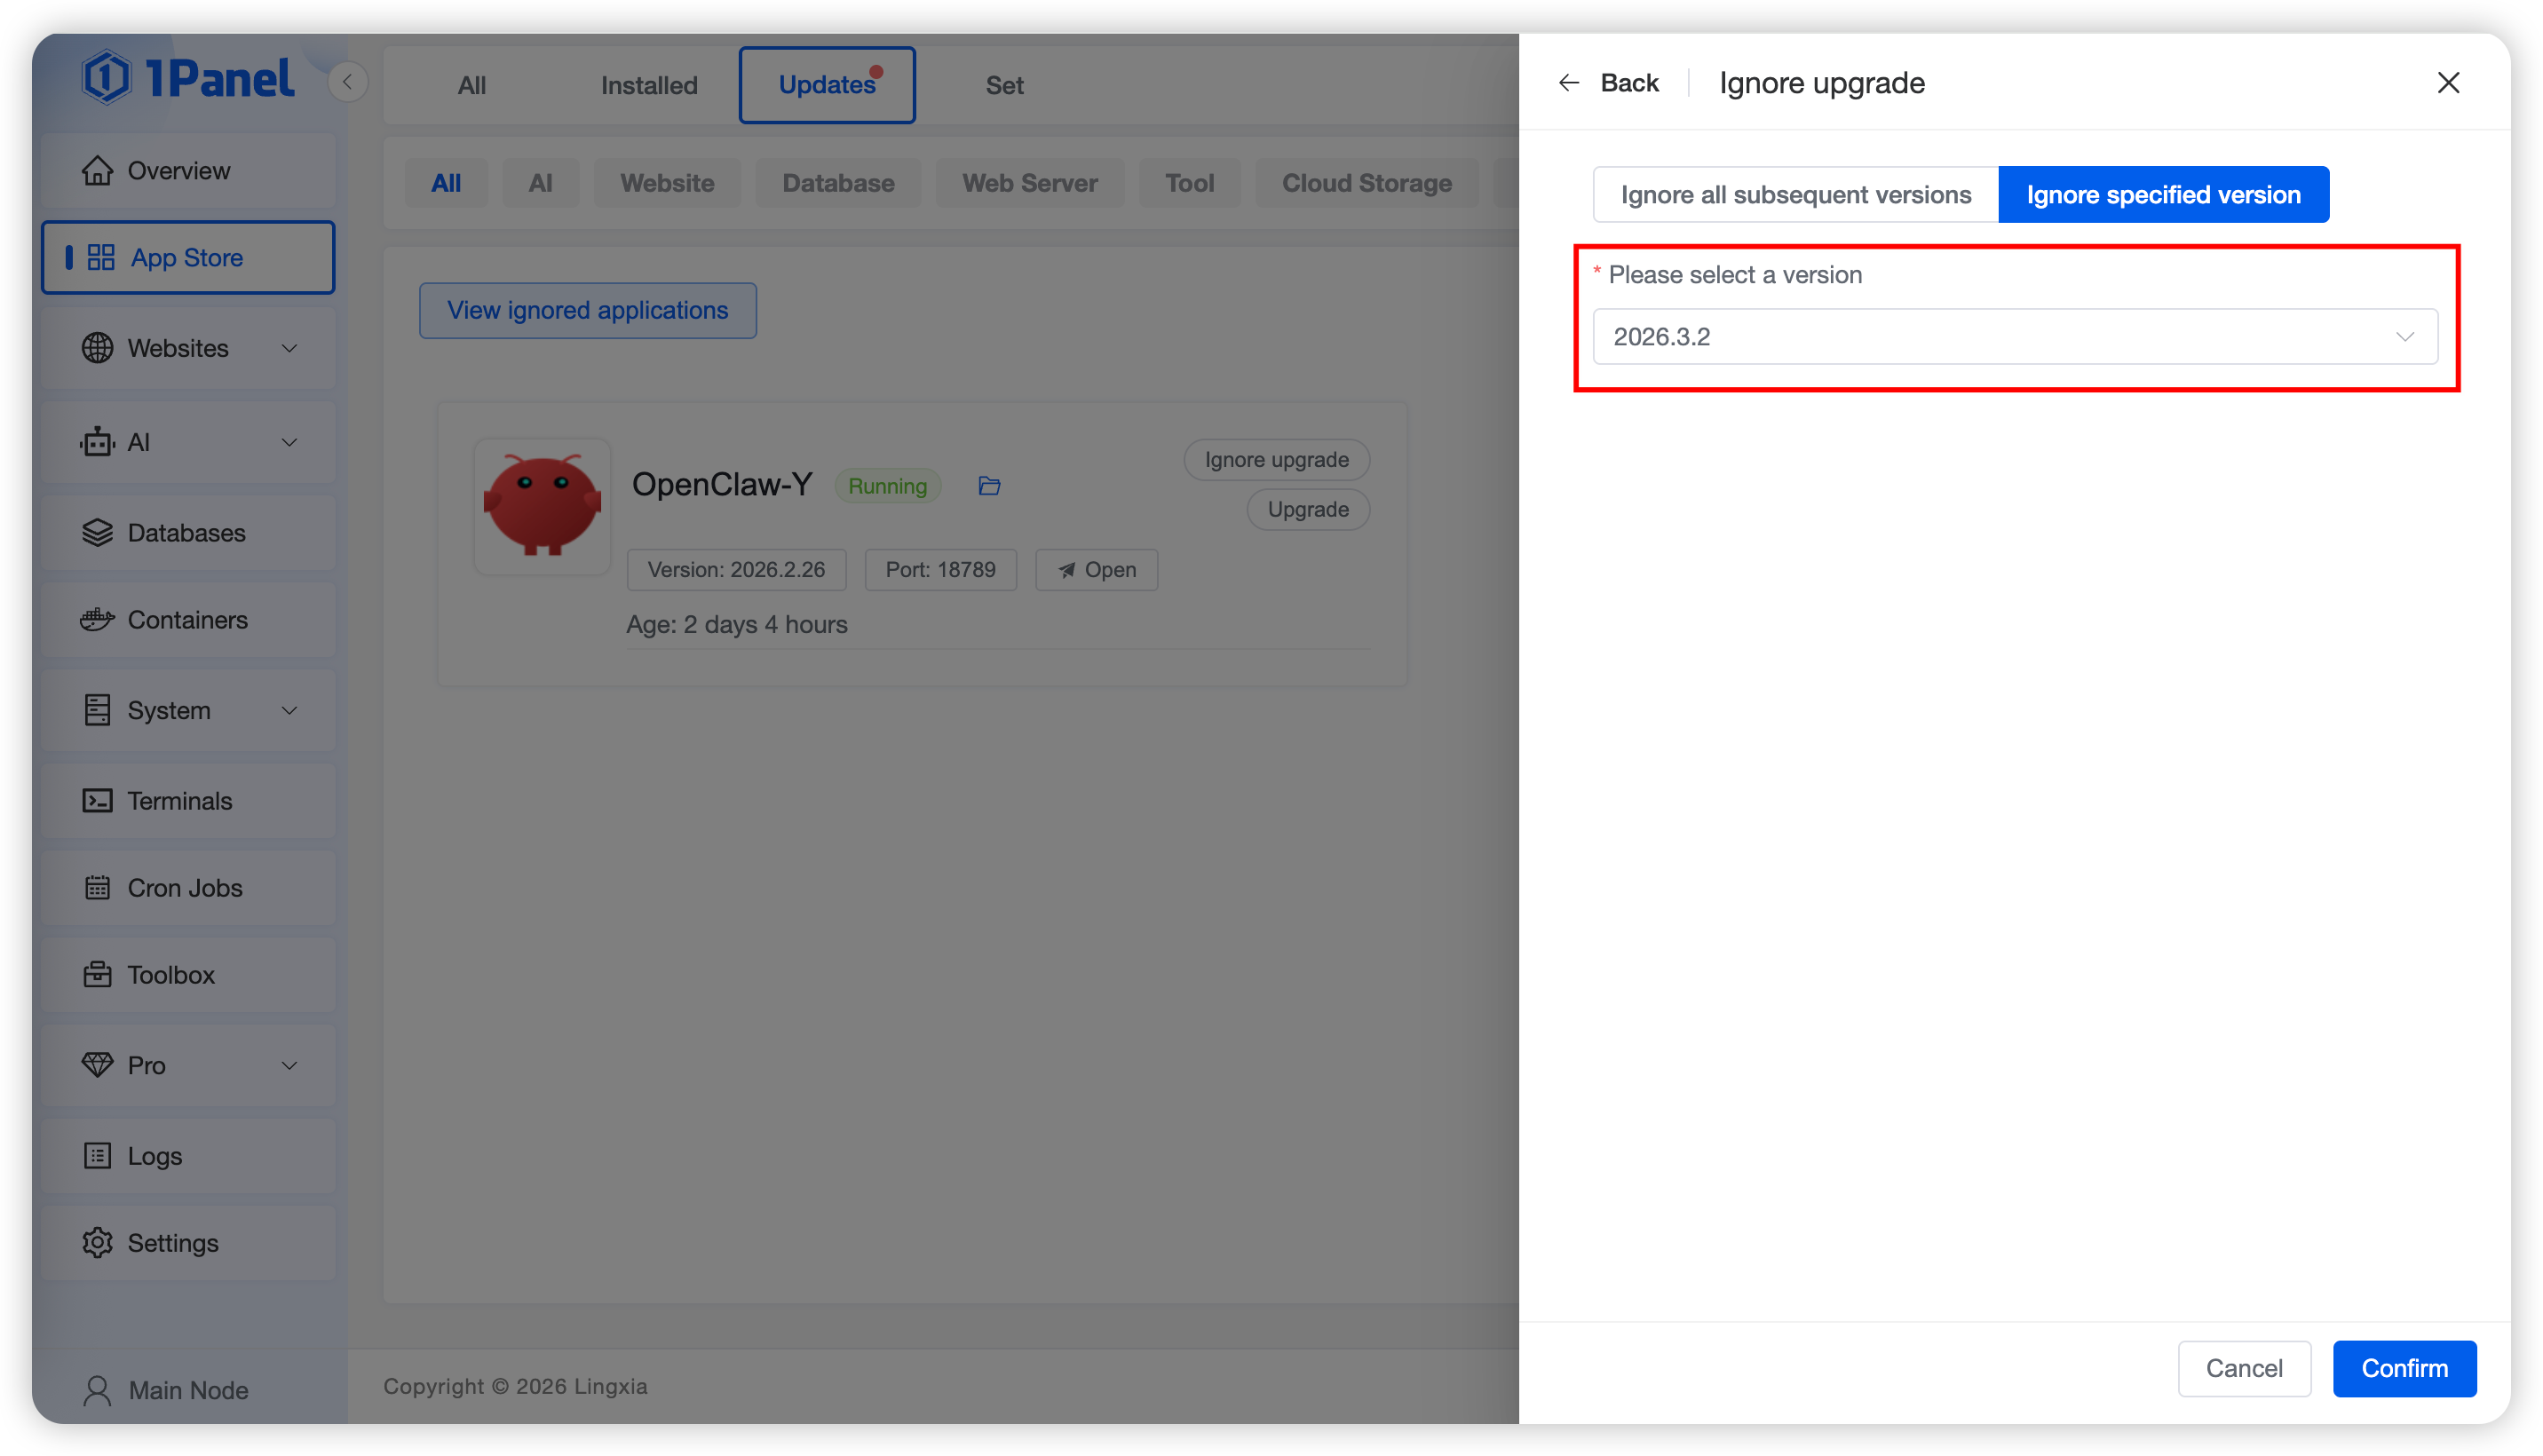Click the Settings gear icon
This screenshot has height=1456, width=2543.
point(97,1243)
